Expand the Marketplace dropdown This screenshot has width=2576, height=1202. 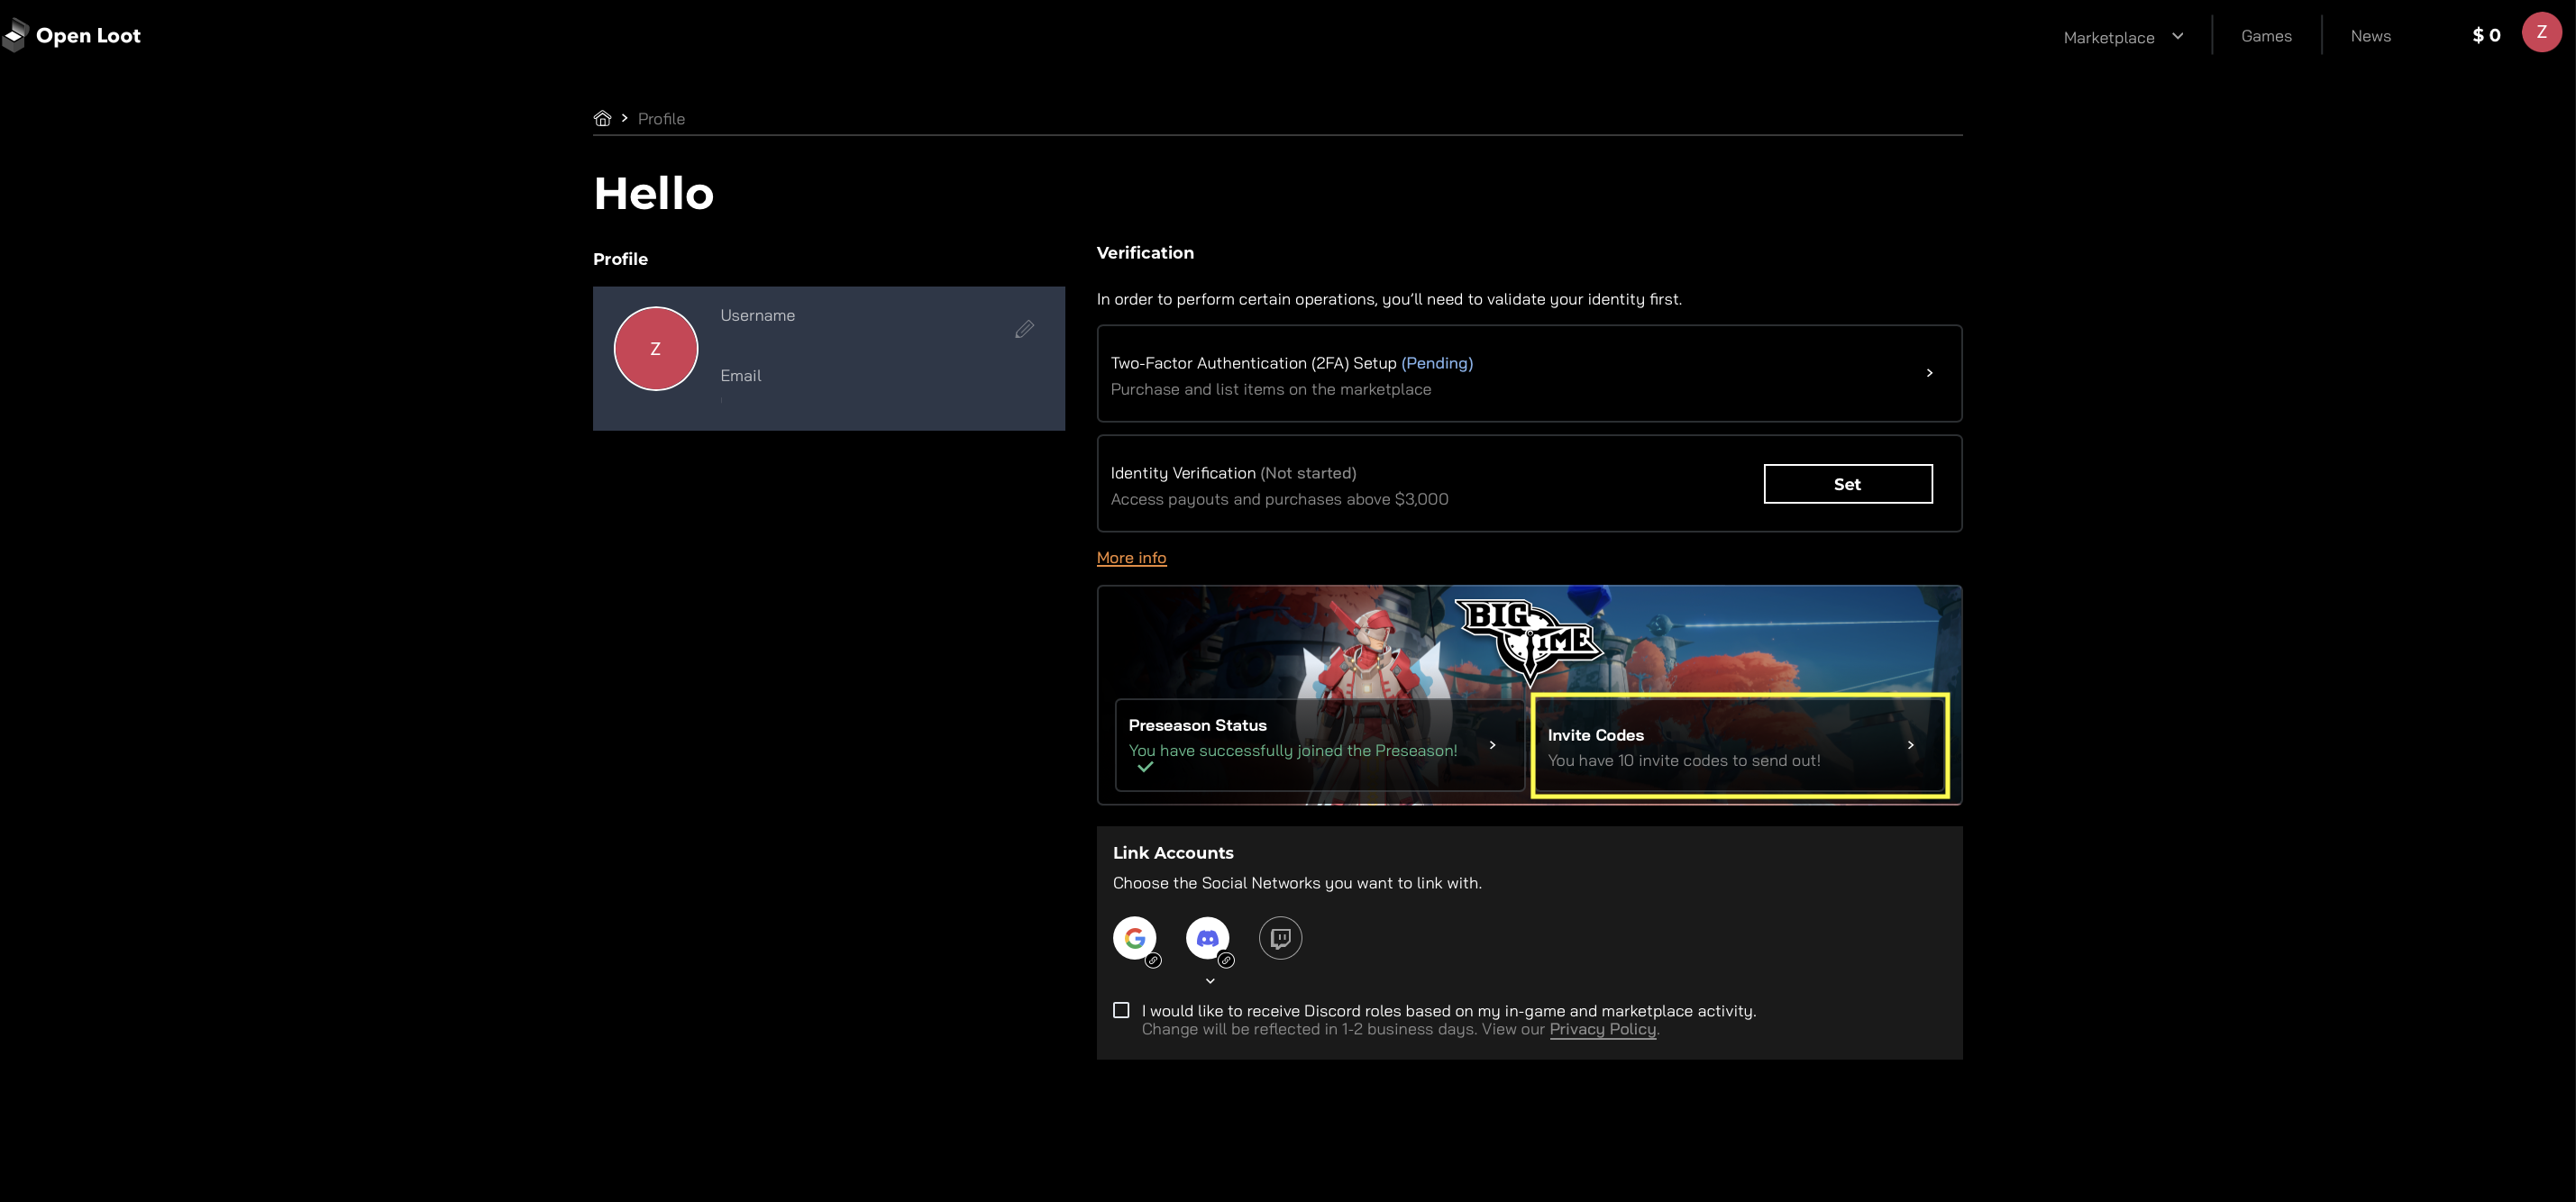(2123, 37)
